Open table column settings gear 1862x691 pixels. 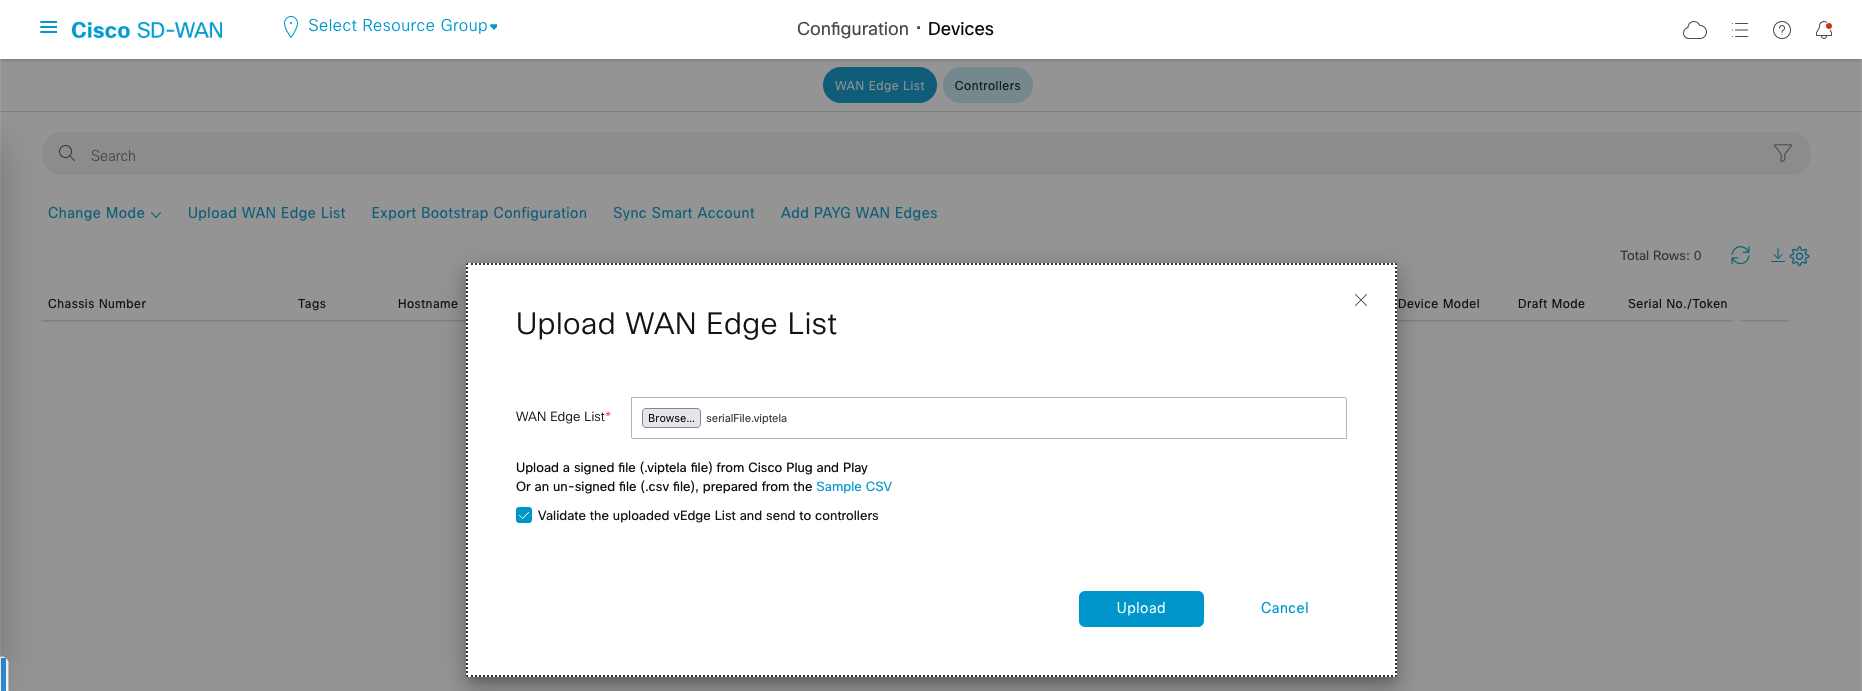(1800, 257)
